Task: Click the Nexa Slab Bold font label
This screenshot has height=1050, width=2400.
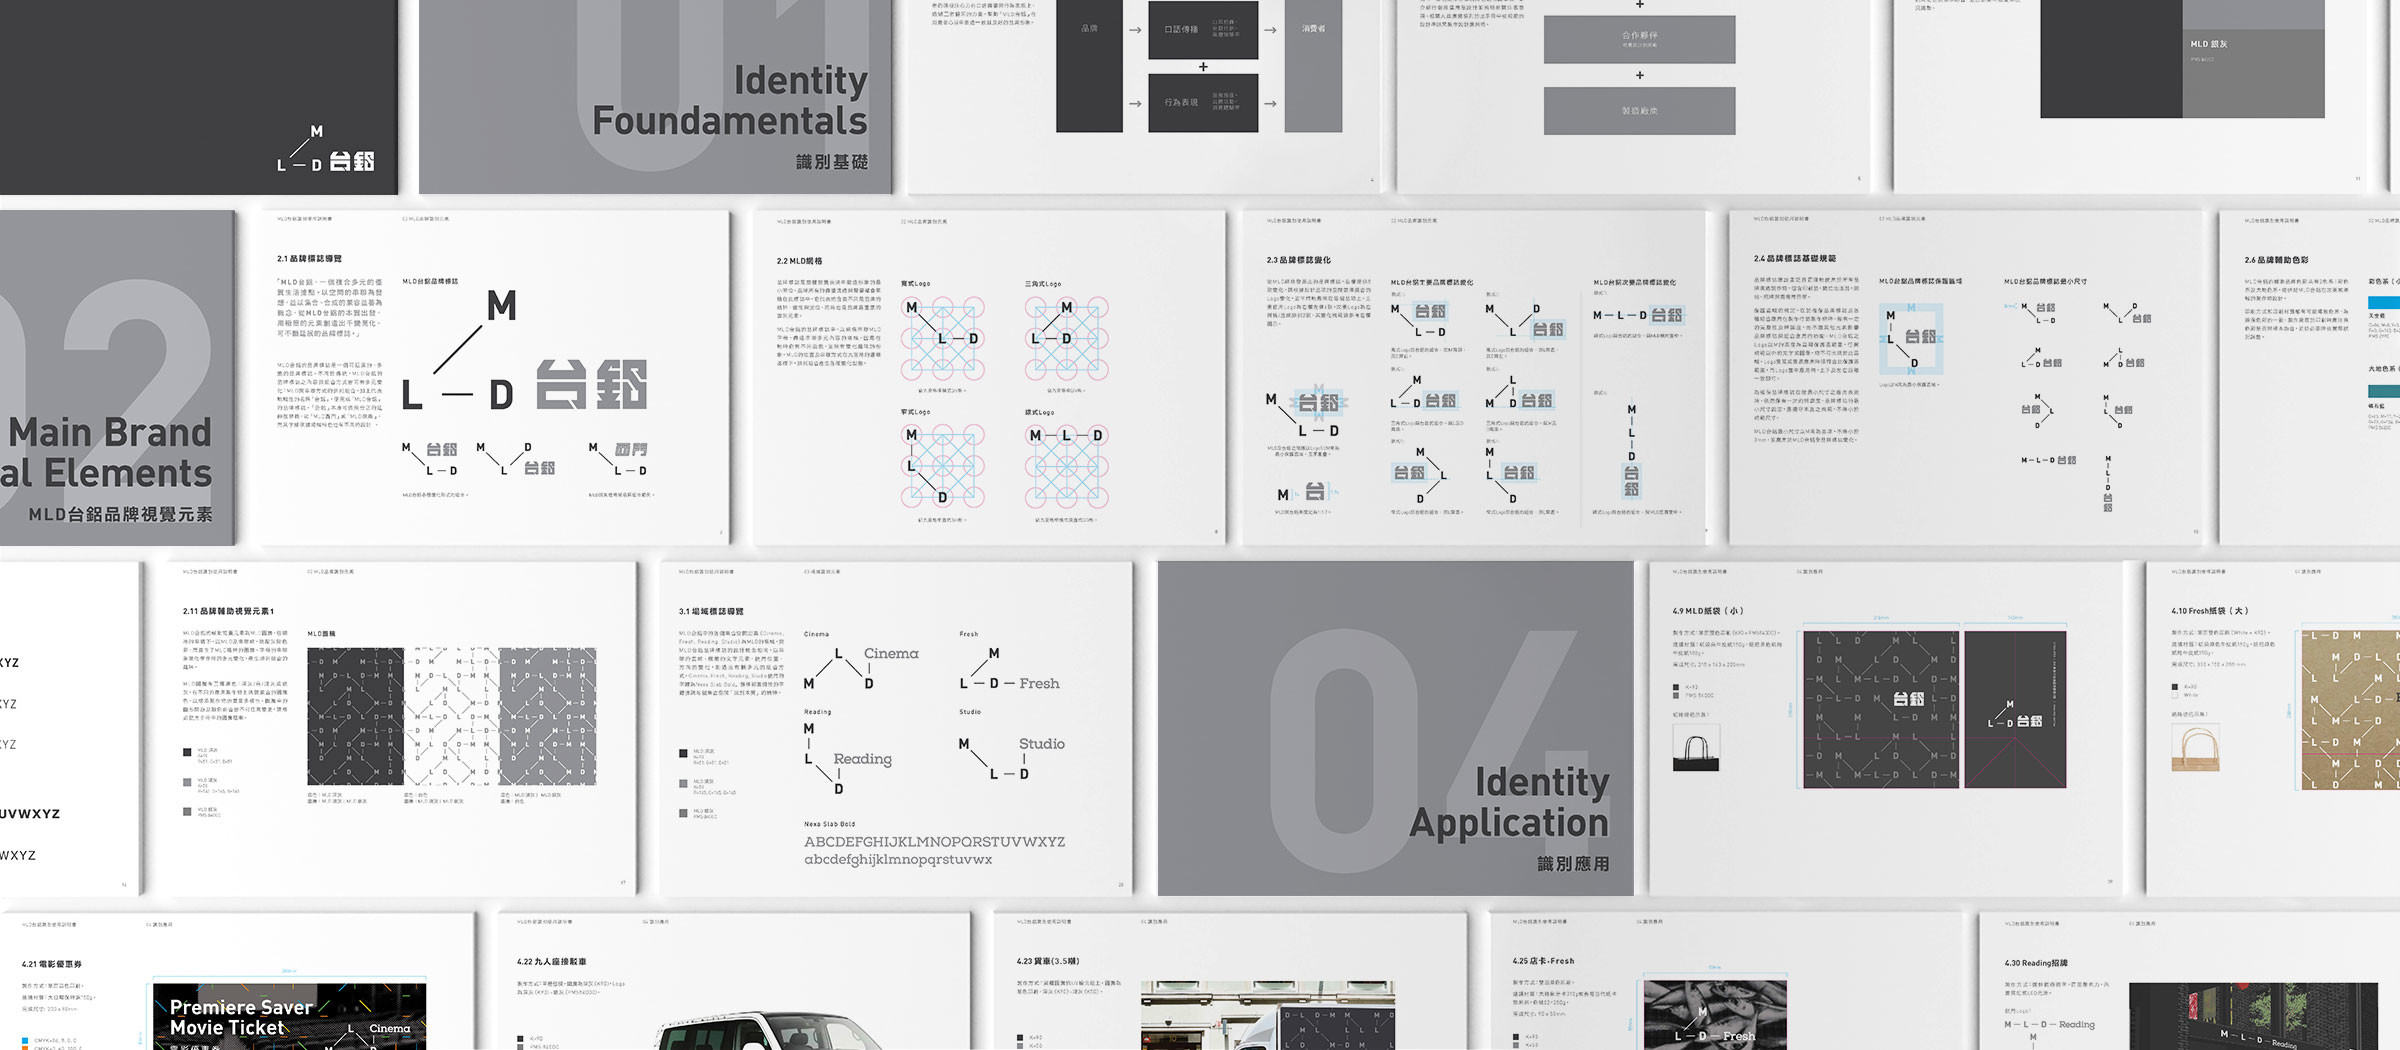Action: click(829, 824)
